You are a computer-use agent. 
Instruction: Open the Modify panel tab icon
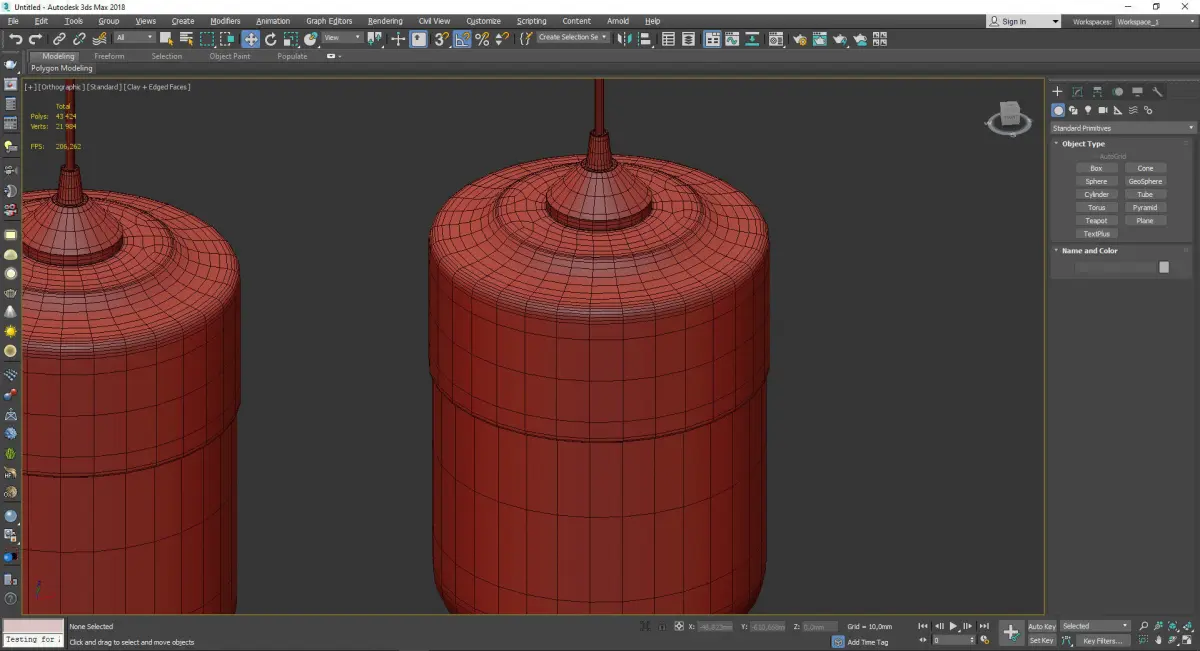click(1077, 92)
